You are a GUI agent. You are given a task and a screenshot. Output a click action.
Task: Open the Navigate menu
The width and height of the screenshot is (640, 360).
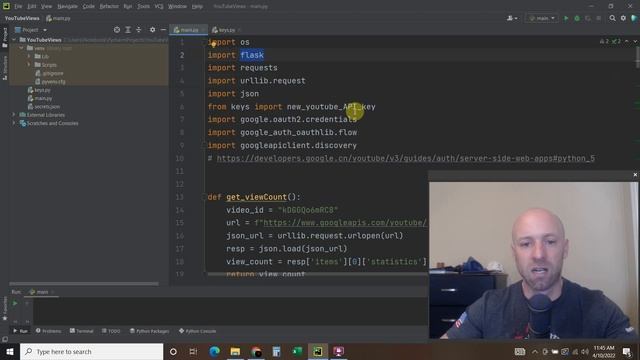tap(67, 7)
